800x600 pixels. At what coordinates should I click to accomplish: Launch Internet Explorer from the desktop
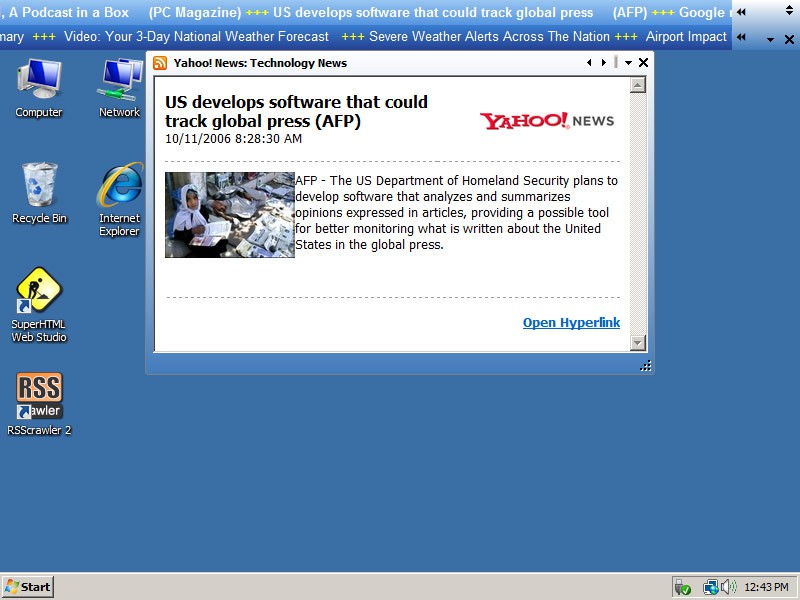pos(119,199)
